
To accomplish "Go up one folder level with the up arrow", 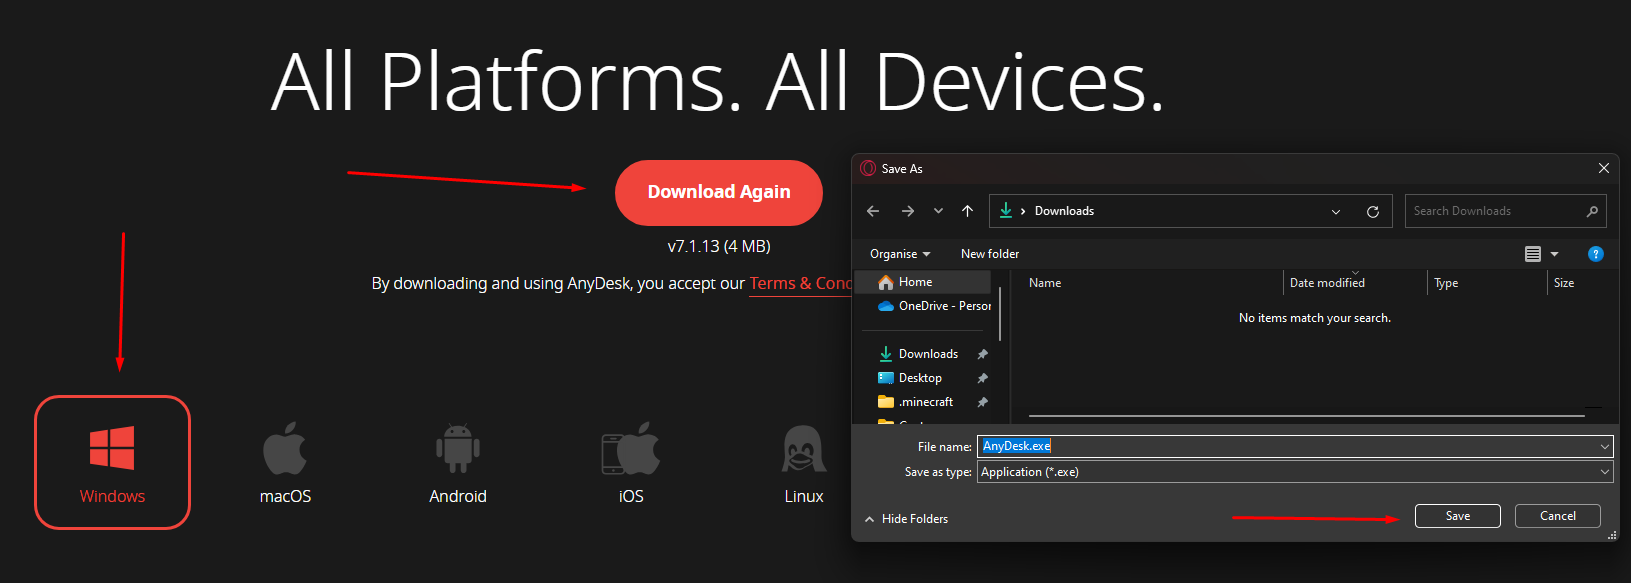I will coord(967,211).
